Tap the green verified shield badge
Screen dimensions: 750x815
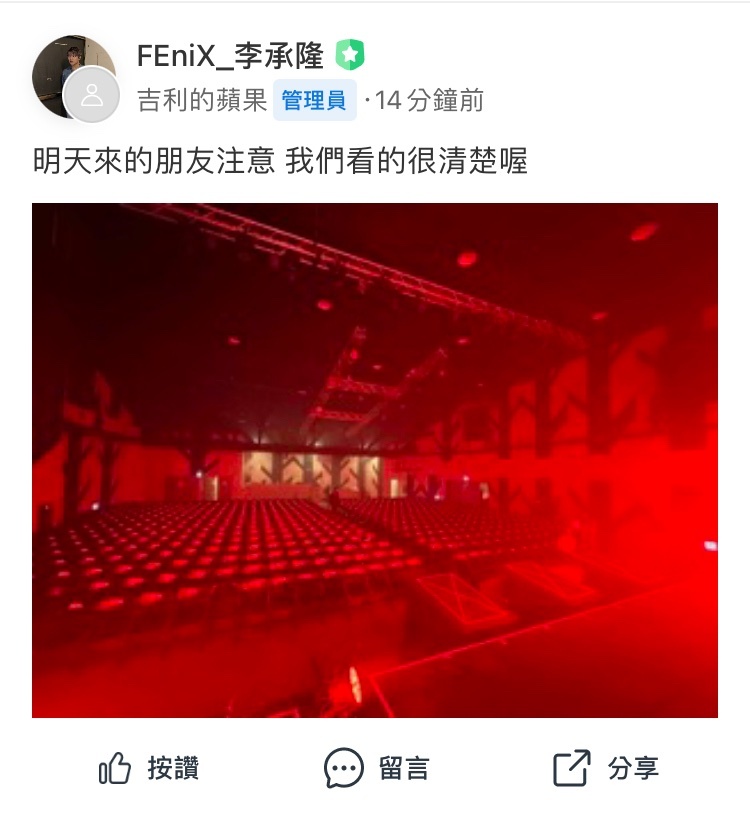point(350,55)
